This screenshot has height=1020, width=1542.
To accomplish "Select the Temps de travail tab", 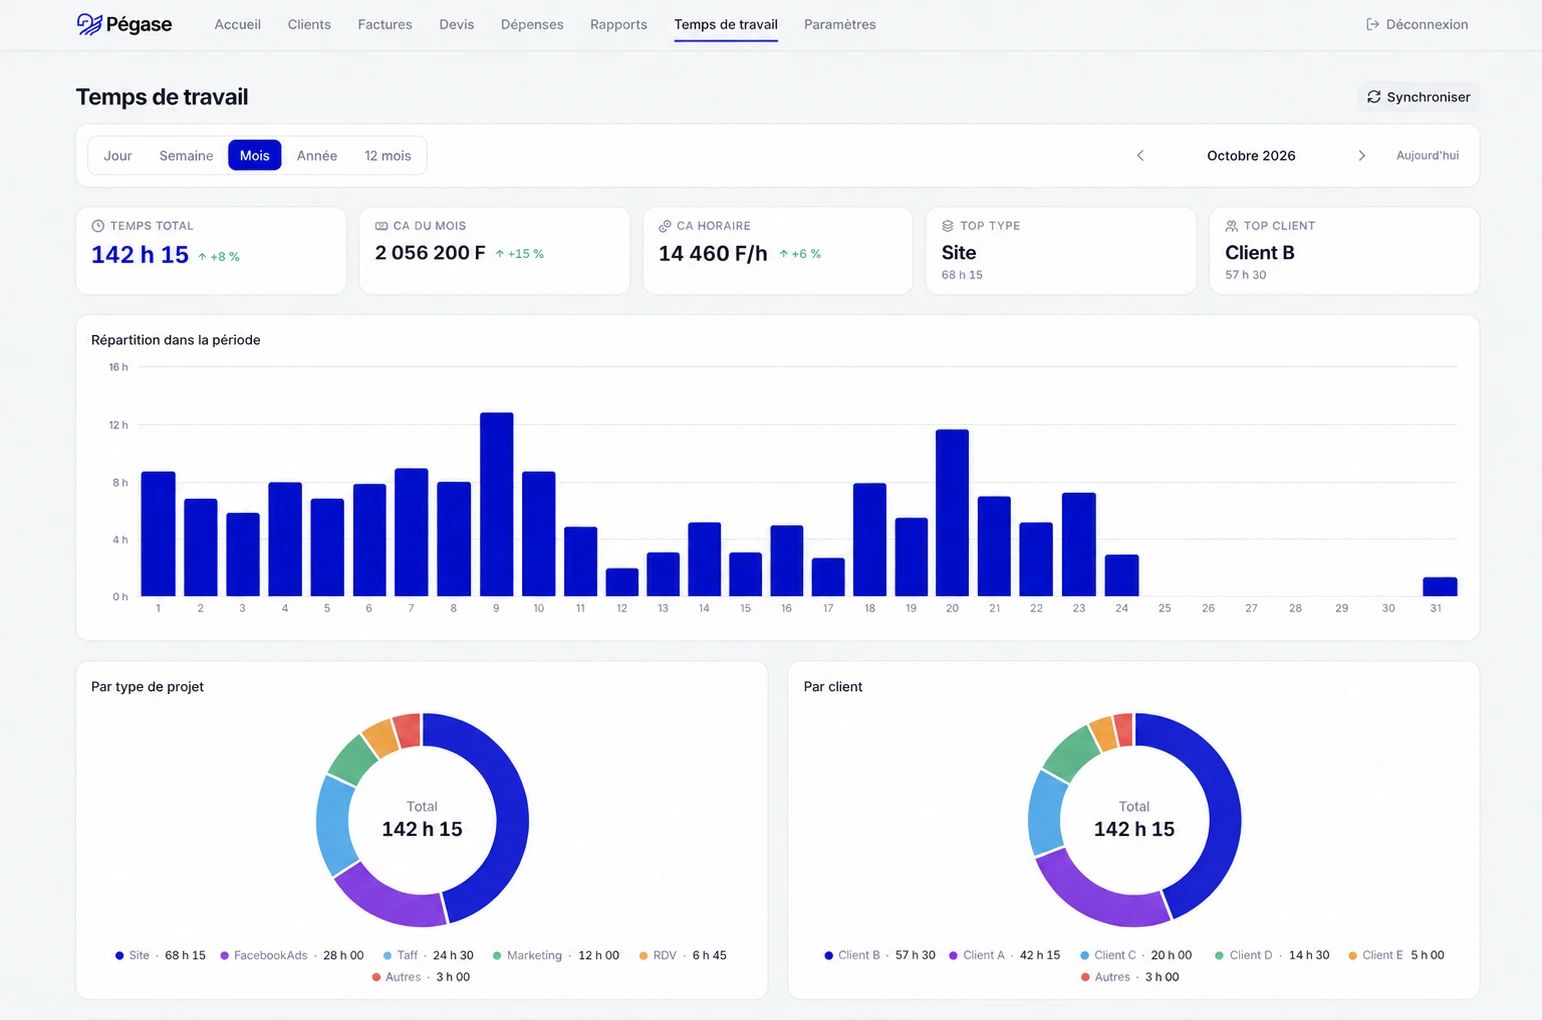I will 726,24.
